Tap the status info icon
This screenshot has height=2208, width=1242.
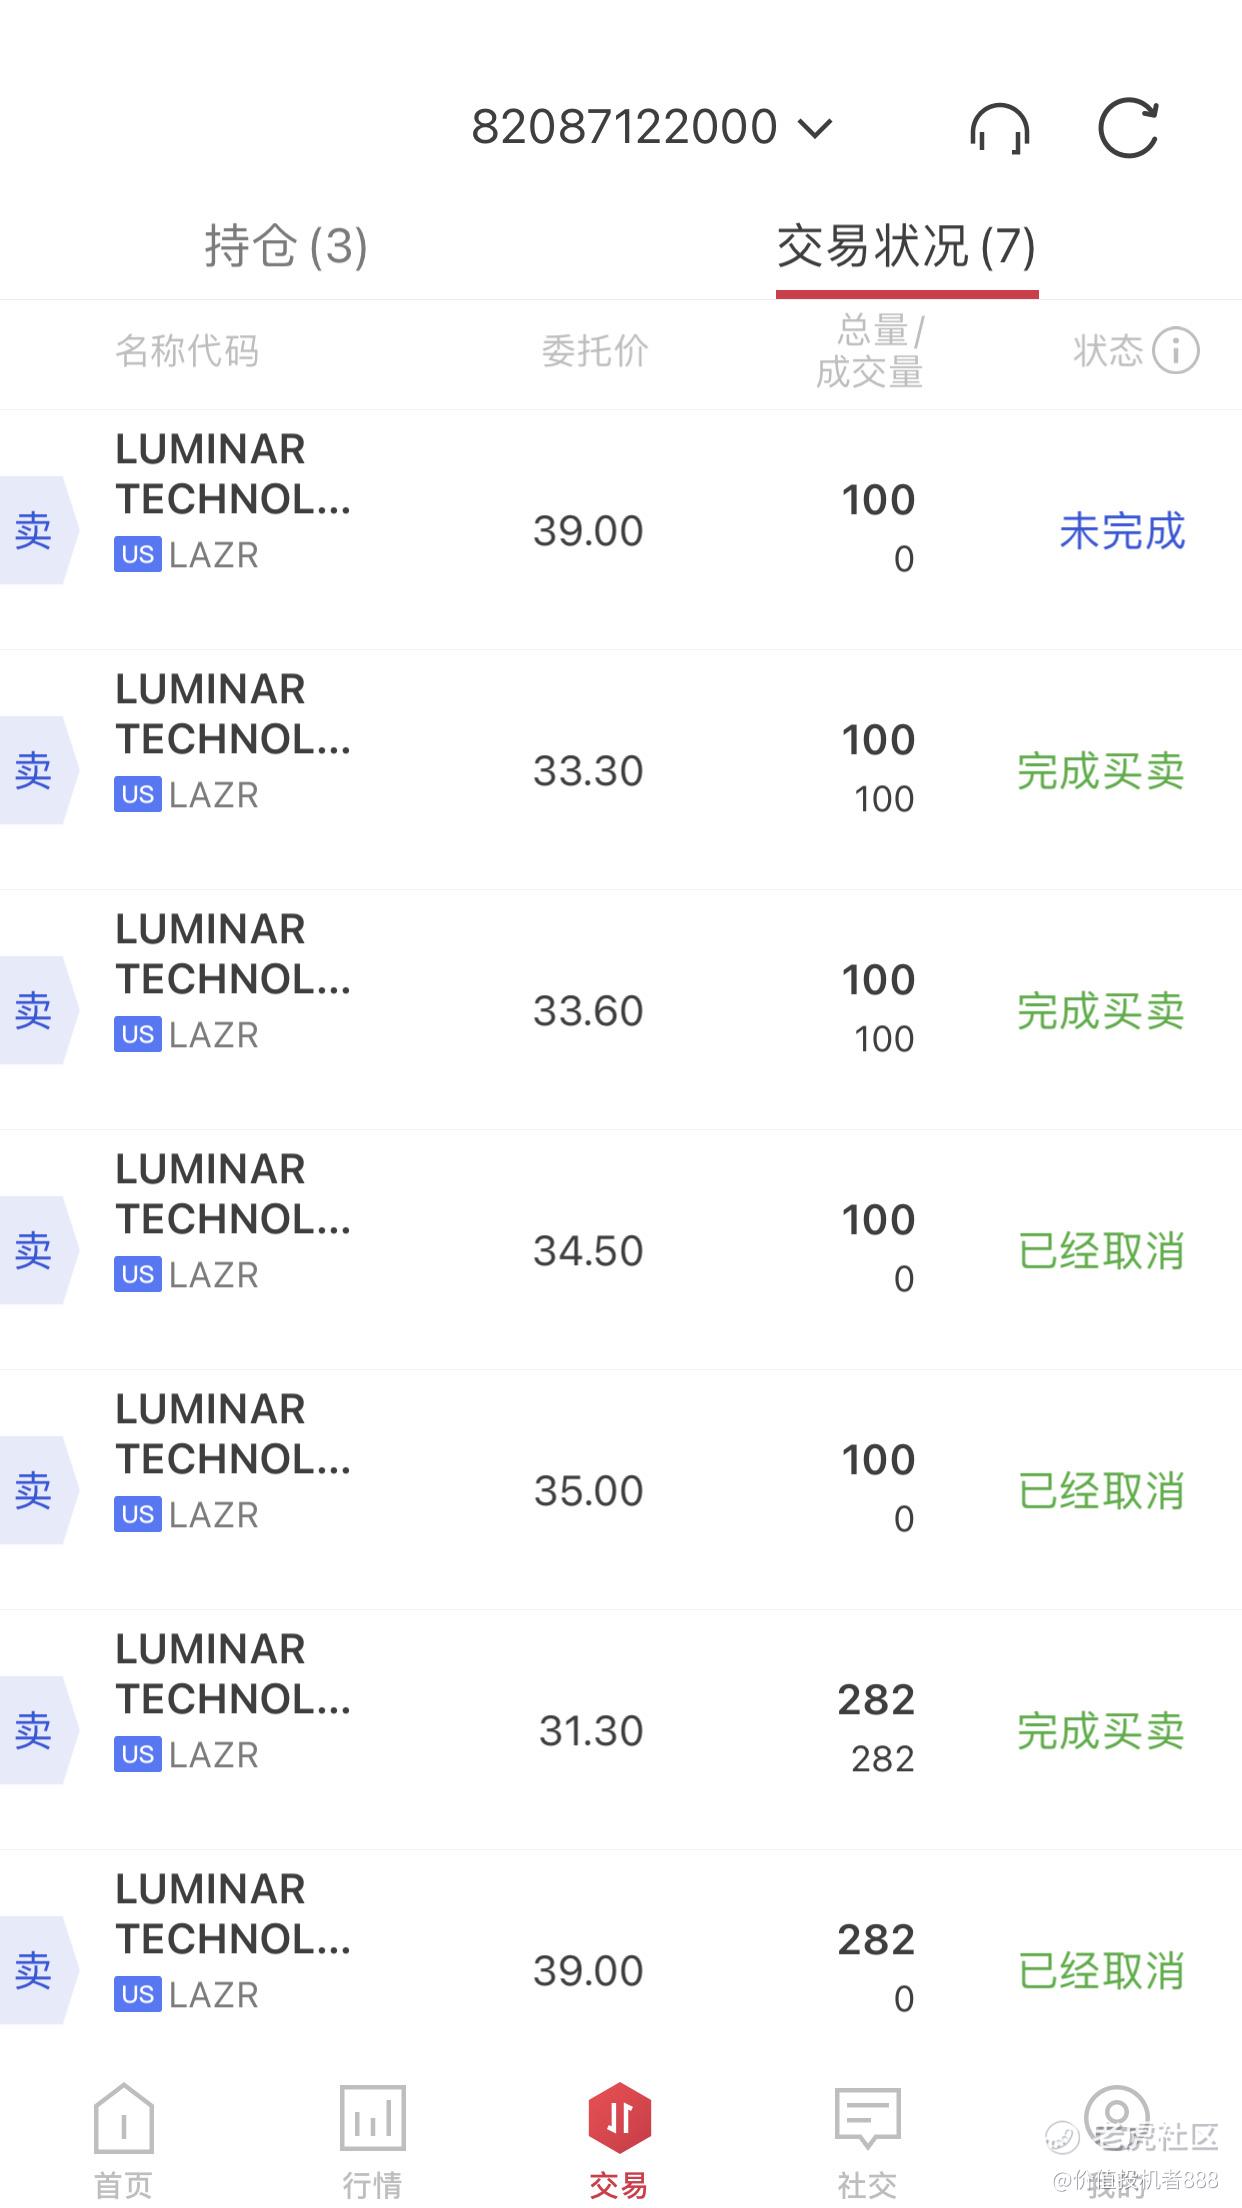[x=1175, y=351]
